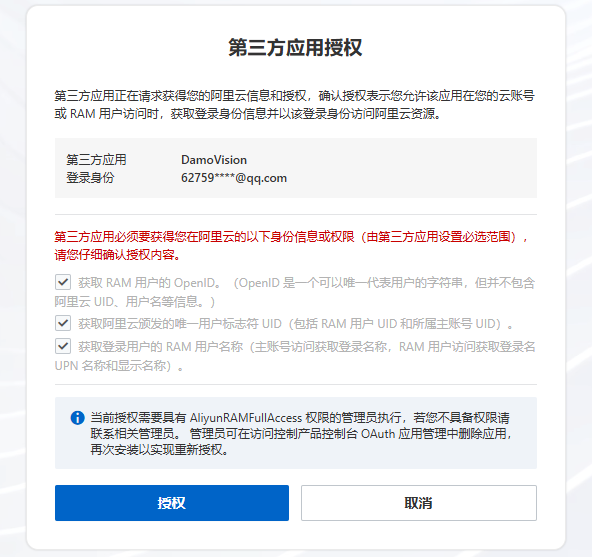The width and height of the screenshot is (592, 557).
Task: Click the UPN 名称和显示名称 text line
Action: tap(119, 366)
